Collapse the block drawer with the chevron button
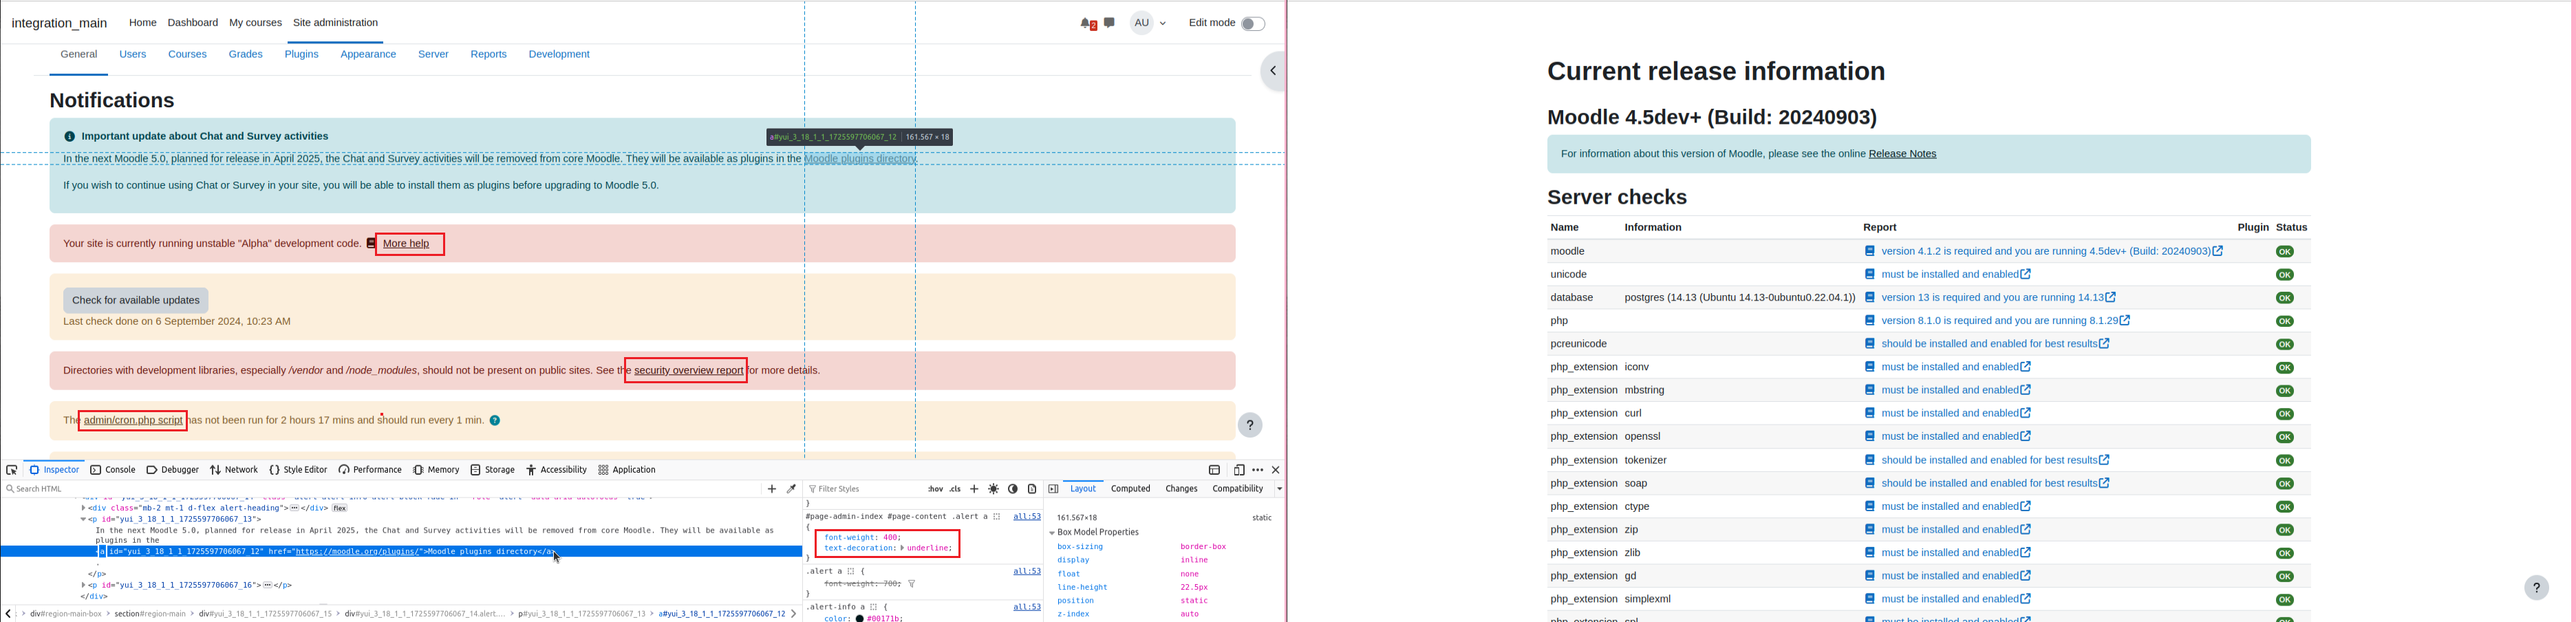This screenshot has width=2576, height=622. pos(1272,71)
